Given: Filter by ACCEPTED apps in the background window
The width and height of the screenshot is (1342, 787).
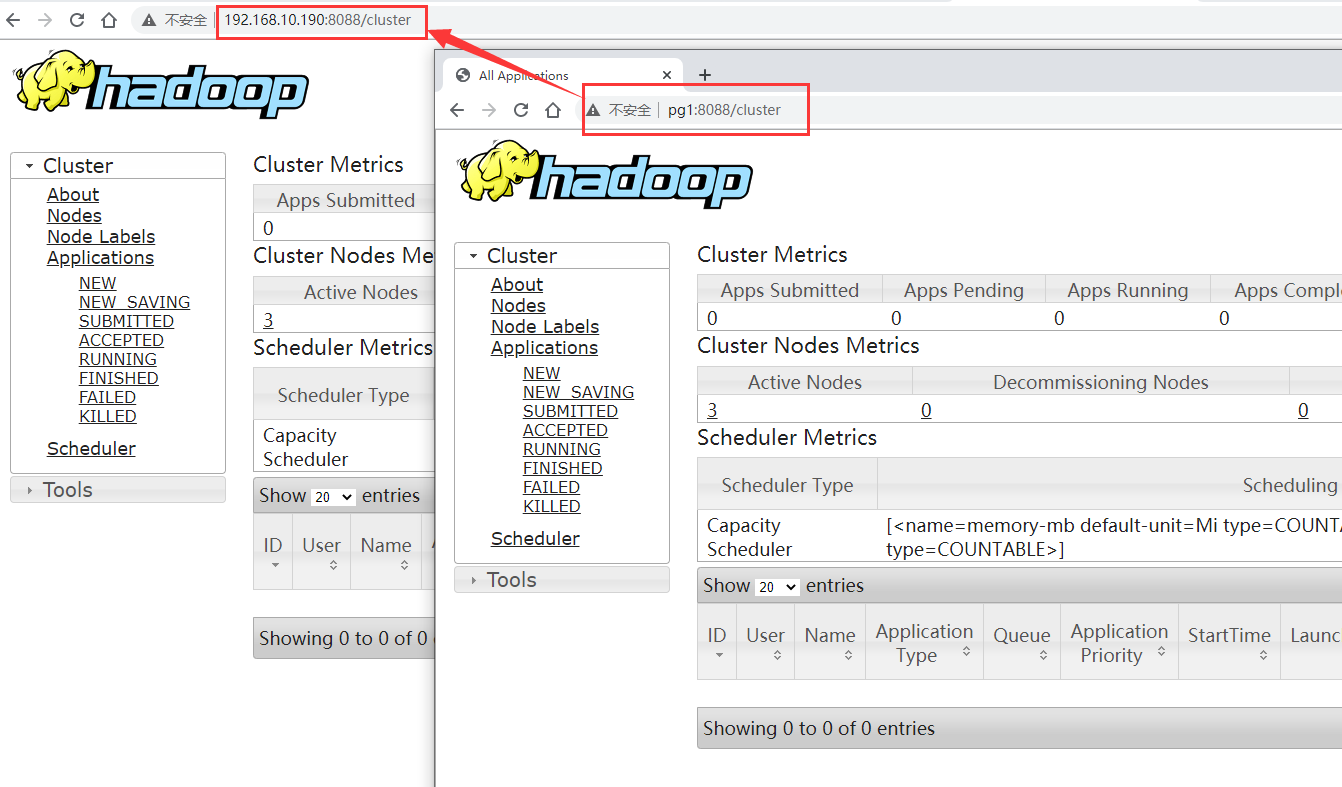Looking at the screenshot, I should click(121, 340).
